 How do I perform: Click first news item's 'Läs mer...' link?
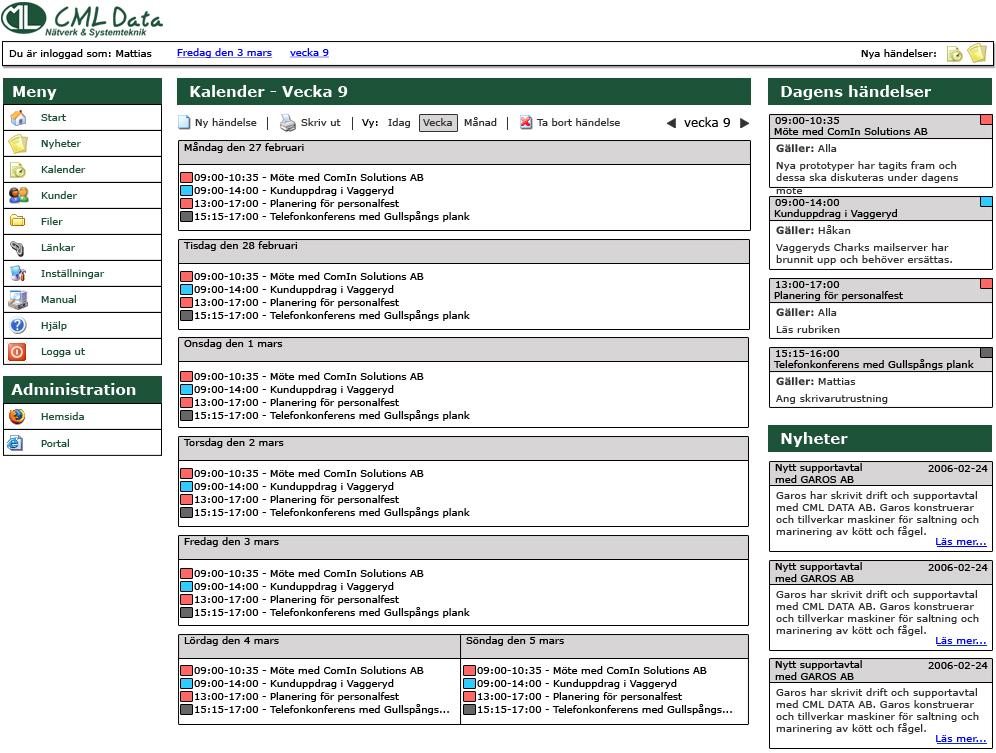[x=960, y=542]
